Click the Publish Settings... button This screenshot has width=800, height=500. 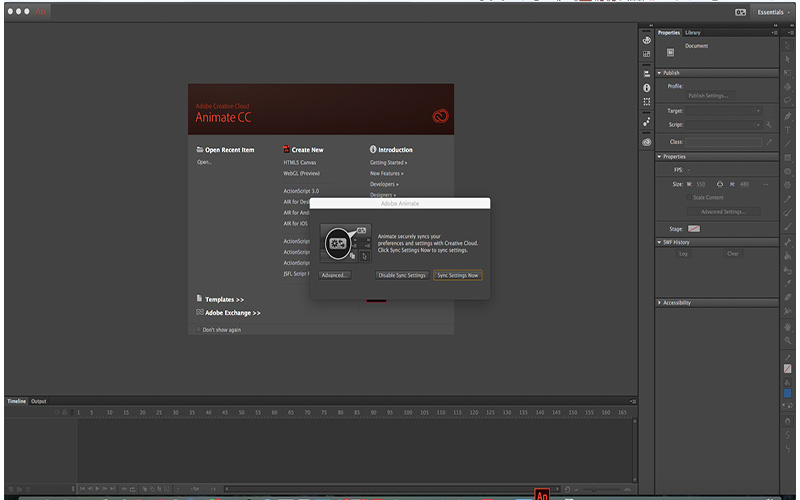tap(708, 96)
